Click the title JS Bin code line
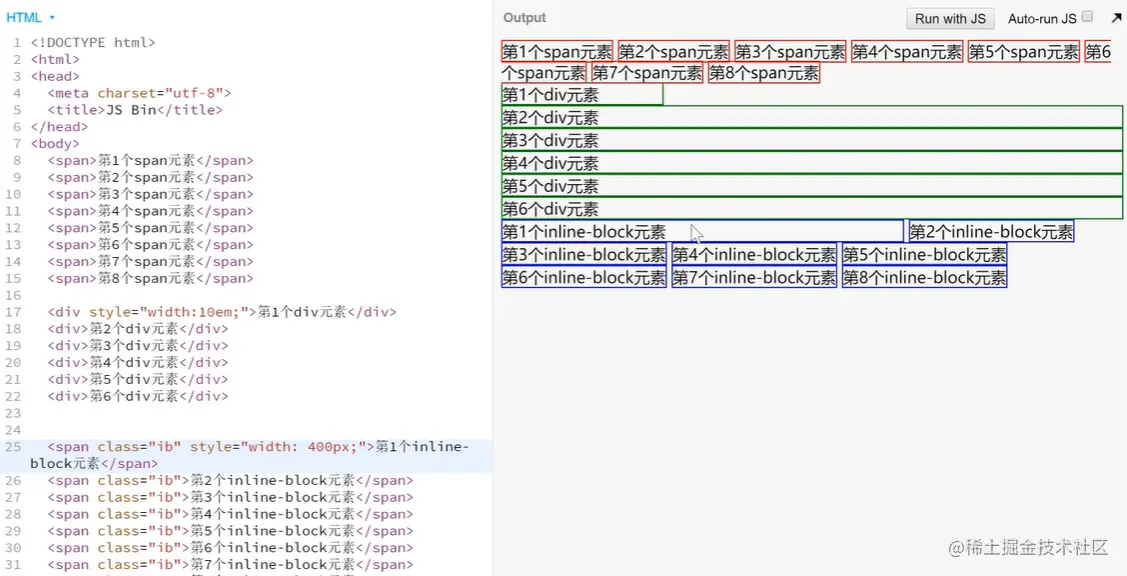The width and height of the screenshot is (1127, 576). (x=135, y=110)
